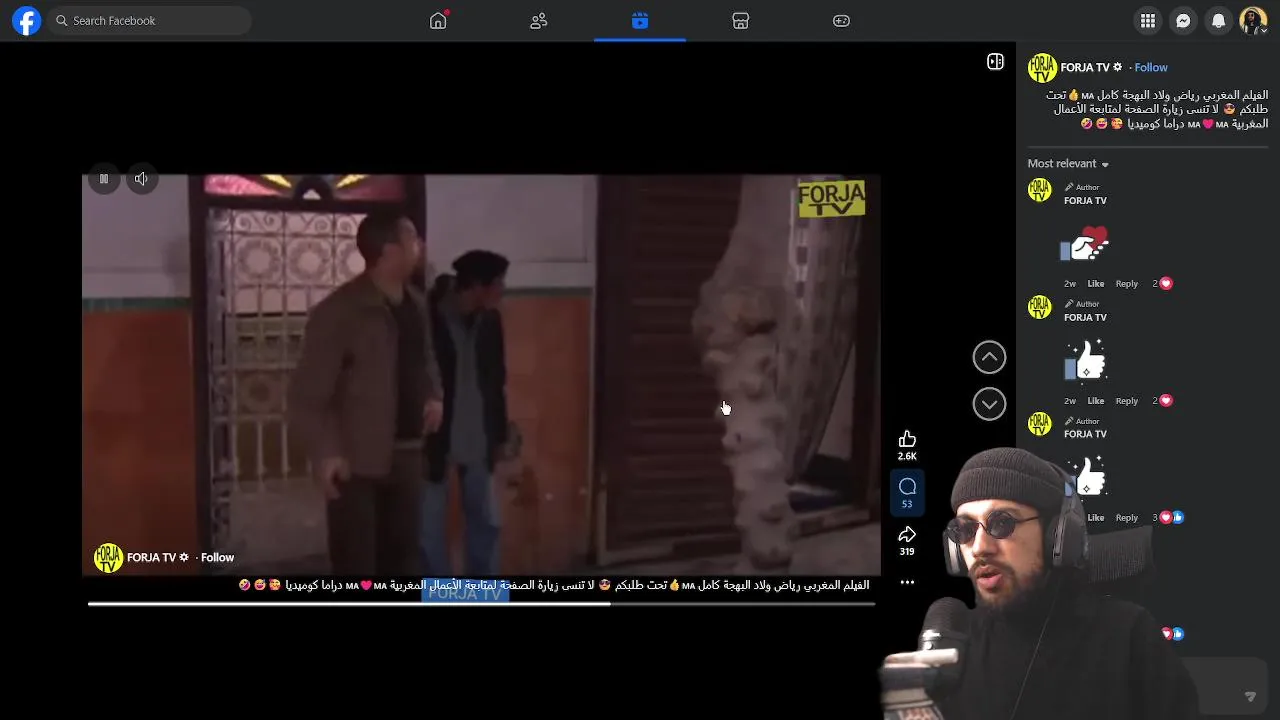The height and width of the screenshot is (720, 1280).
Task: Like the first FORJA TV comment
Action: pyautogui.click(x=1096, y=284)
